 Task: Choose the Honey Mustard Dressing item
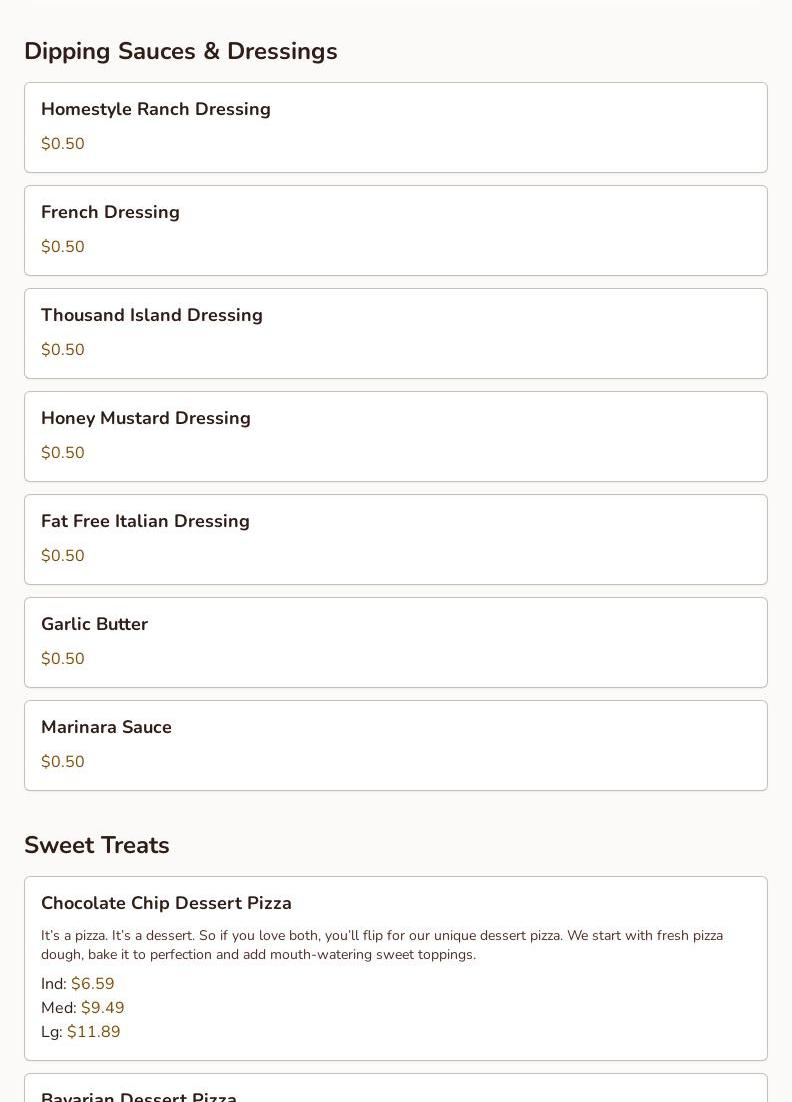[146, 418]
